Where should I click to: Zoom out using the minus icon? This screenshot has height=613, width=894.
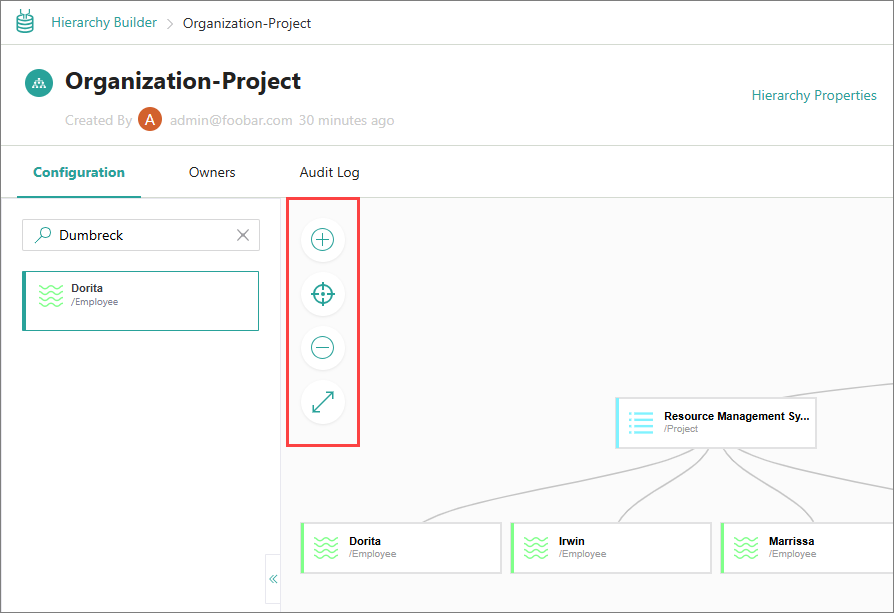[323, 347]
